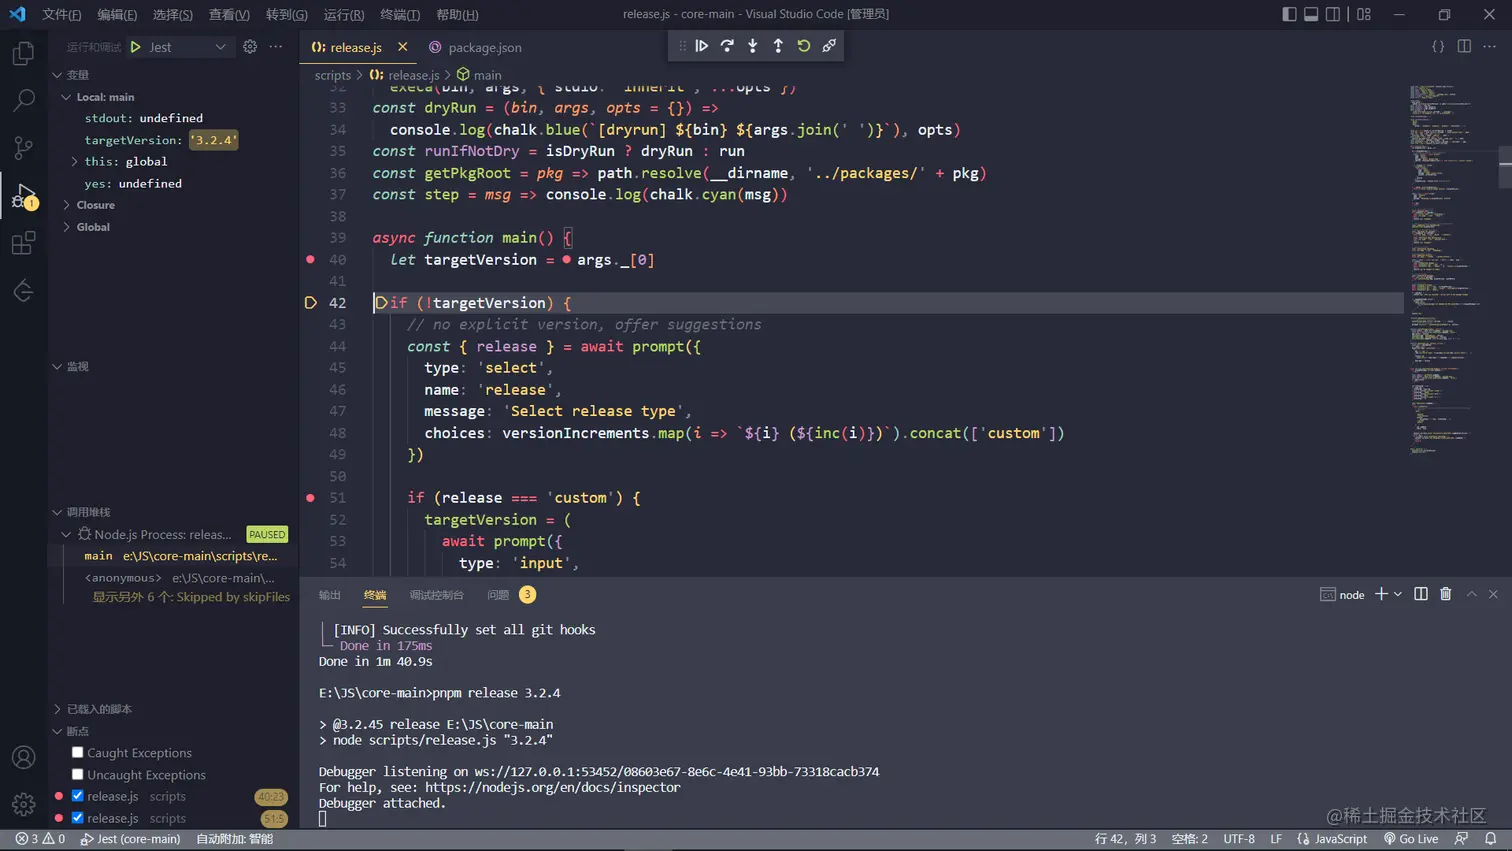Click the debug Disconnect button
Image resolution: width=1512 pixels, height=851 pixels.
click(x=829, y=46)
